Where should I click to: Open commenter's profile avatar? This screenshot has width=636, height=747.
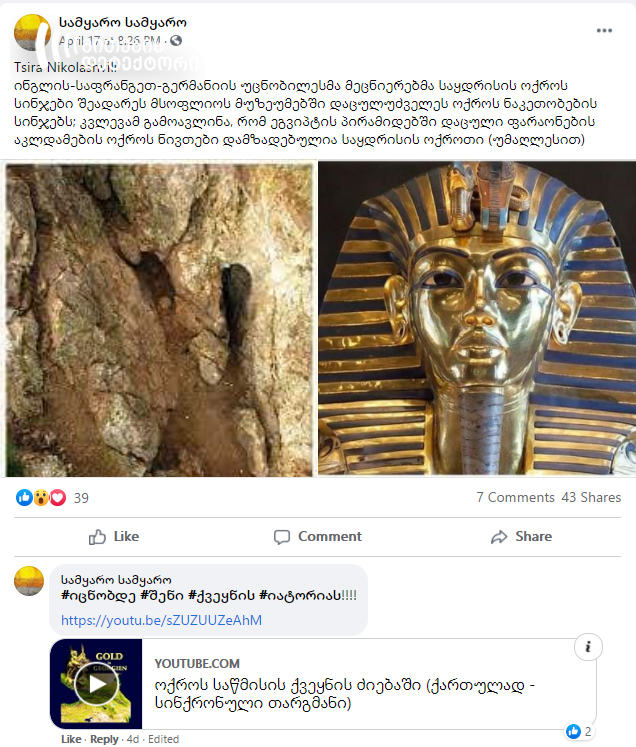coord(29,581)
